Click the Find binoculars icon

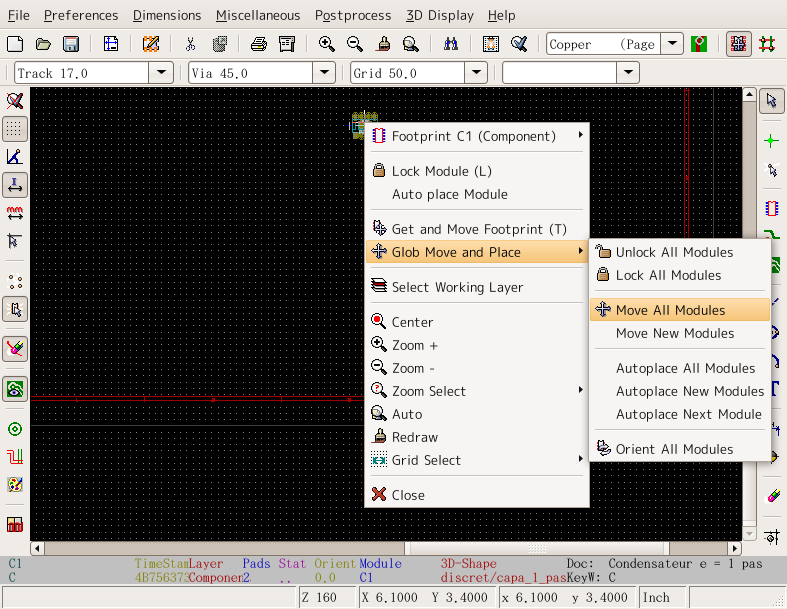(x=450, y=44)
